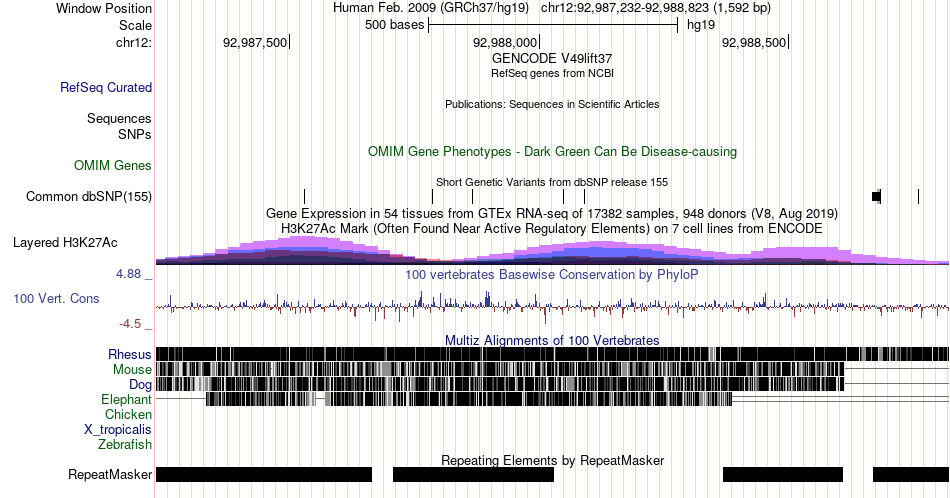
Task: Click the Scale label
Action: (136, 25)
